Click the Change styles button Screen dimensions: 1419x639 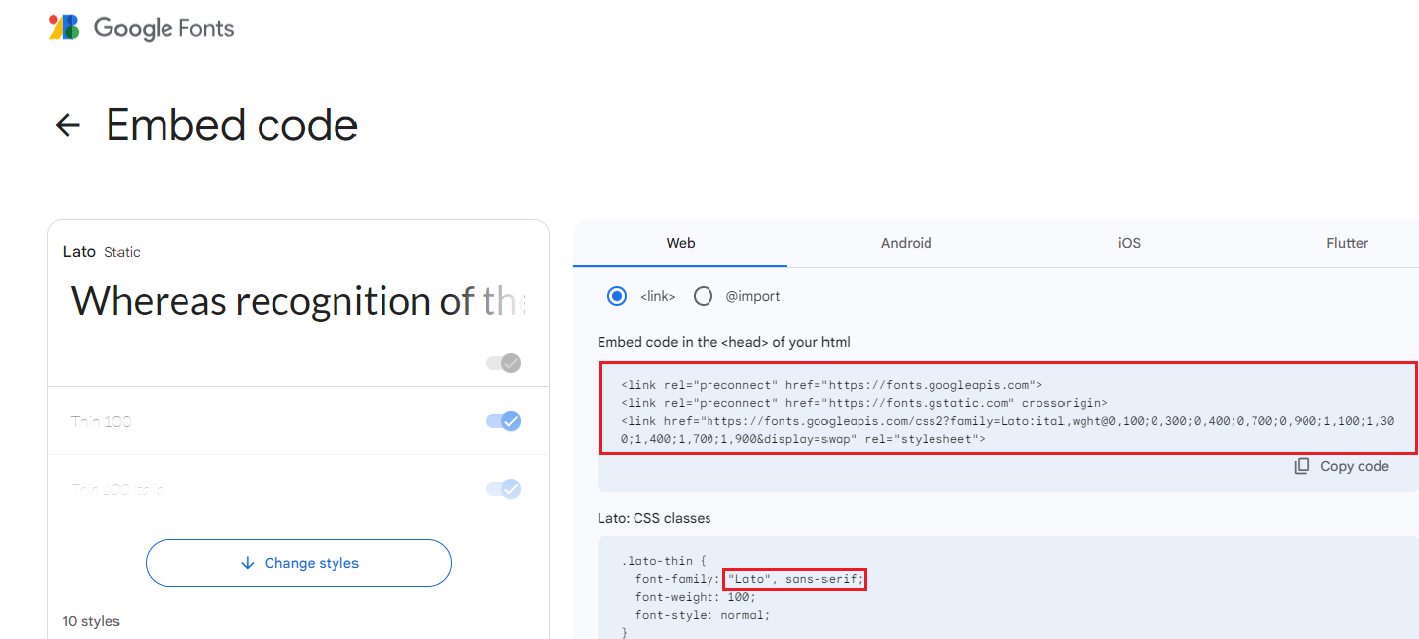299,563
